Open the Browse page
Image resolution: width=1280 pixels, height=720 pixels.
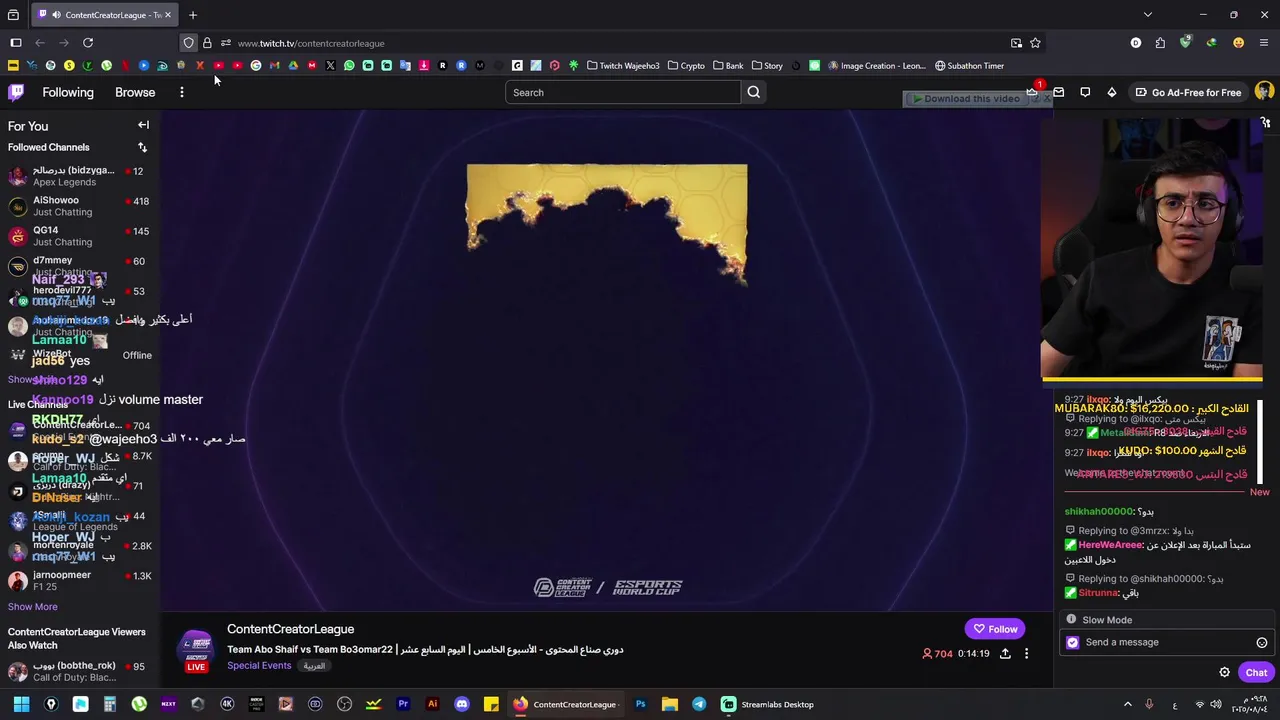tap(135, 92)
